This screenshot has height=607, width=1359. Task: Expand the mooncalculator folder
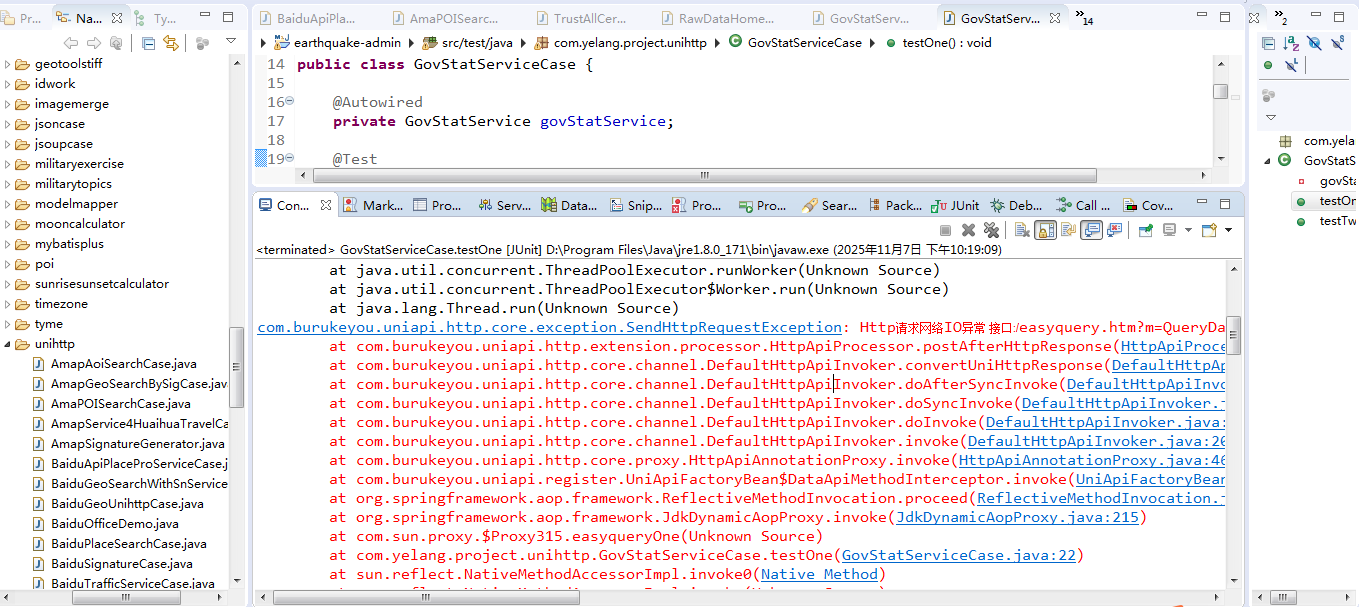(9, 224)
